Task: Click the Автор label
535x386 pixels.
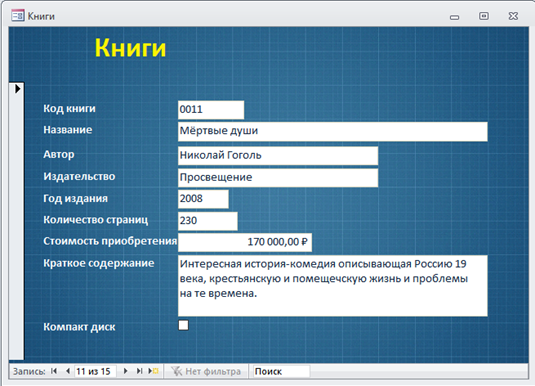Action: click(59, 154)
